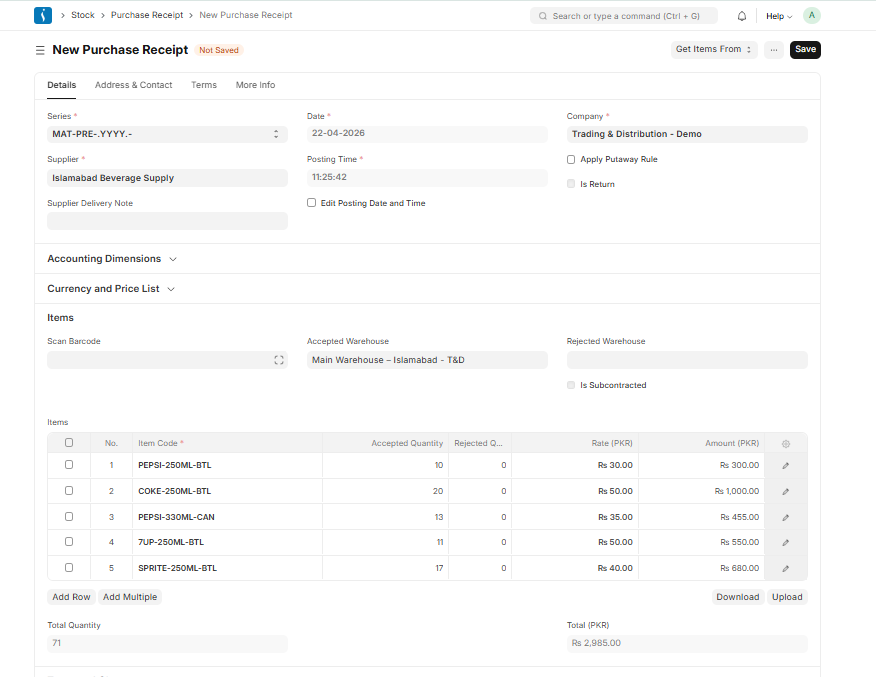This screenshot has width=876, height=677.
Task: Enable the Apply Putaway Rule checkbox
Action: point(571,159)
